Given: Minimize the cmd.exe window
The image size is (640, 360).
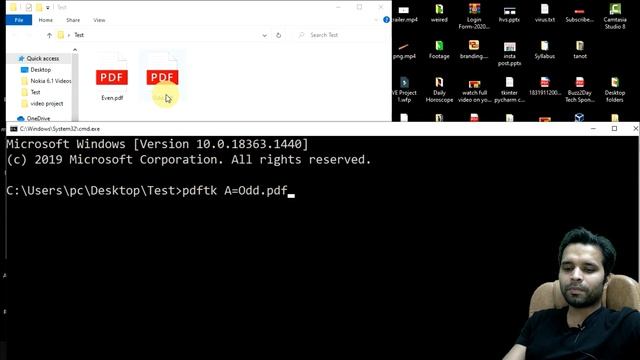Looking at the screenshot, I should tap(593, 129).
